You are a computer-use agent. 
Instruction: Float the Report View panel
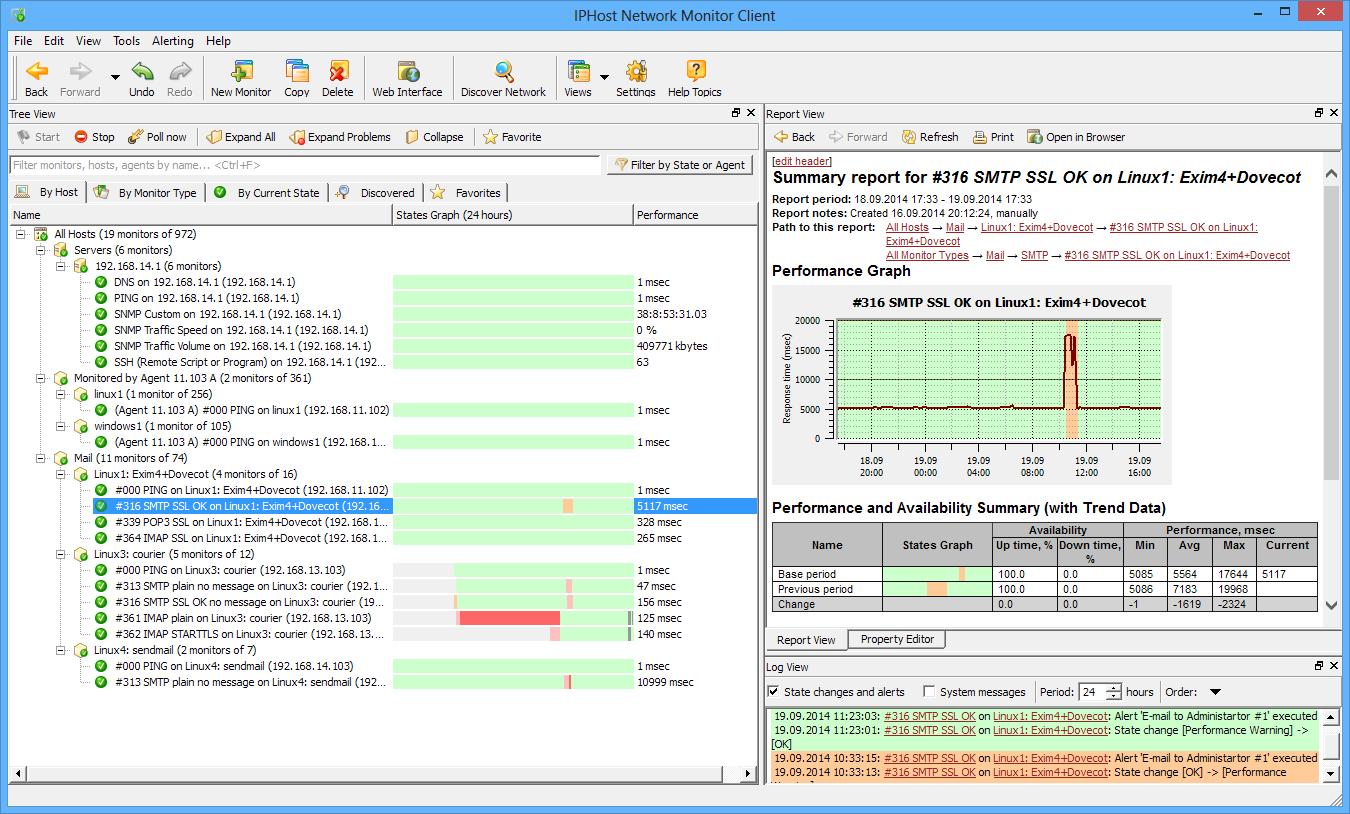tap(1319, 113)
